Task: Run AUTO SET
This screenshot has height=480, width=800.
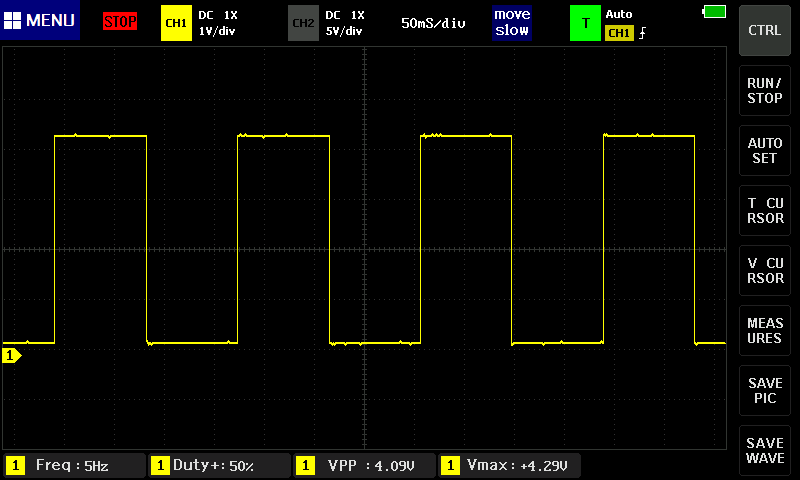Action: coord(765,150)
